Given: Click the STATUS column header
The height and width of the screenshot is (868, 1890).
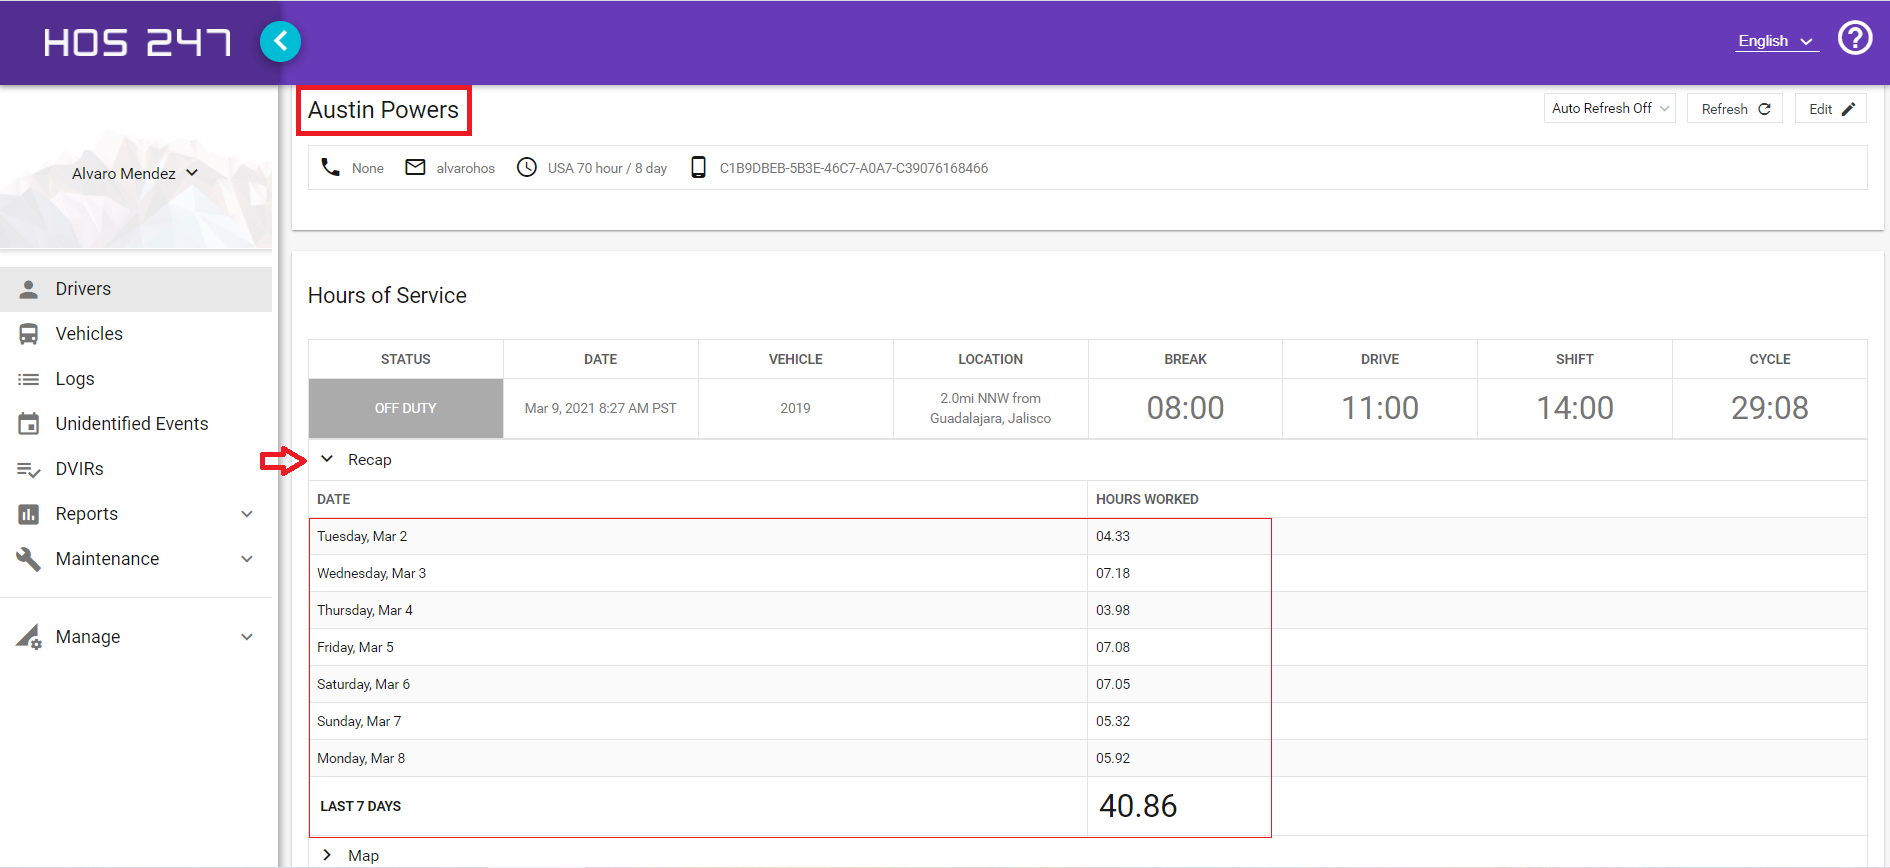Looking at the screenshot, I should [406, 359].
